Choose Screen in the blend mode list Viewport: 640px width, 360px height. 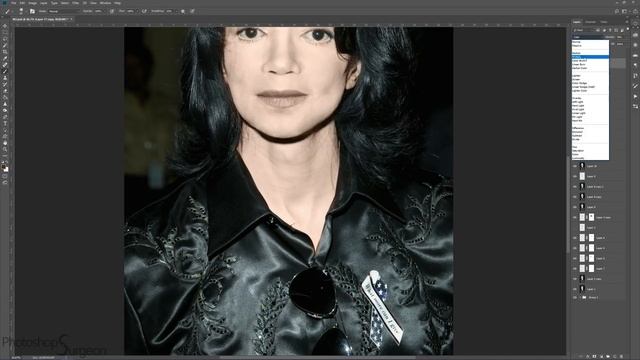click(590, 79)
